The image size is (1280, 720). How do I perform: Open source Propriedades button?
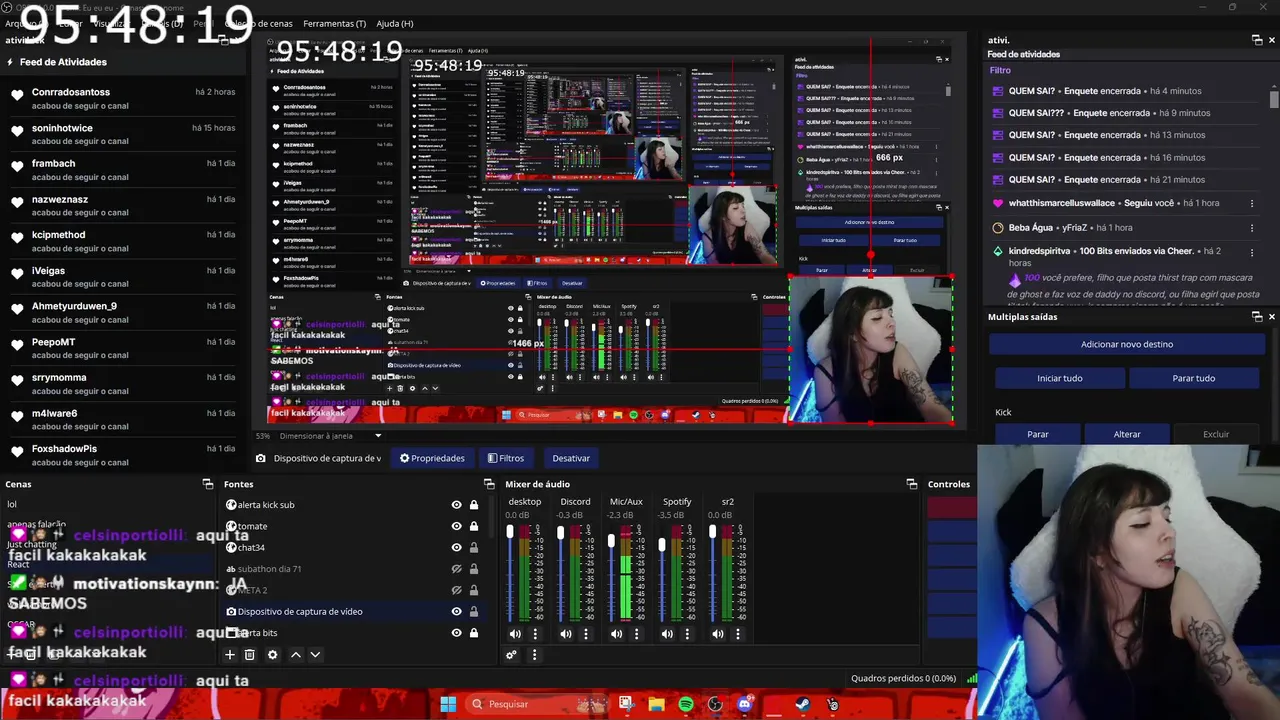point(432,458)
